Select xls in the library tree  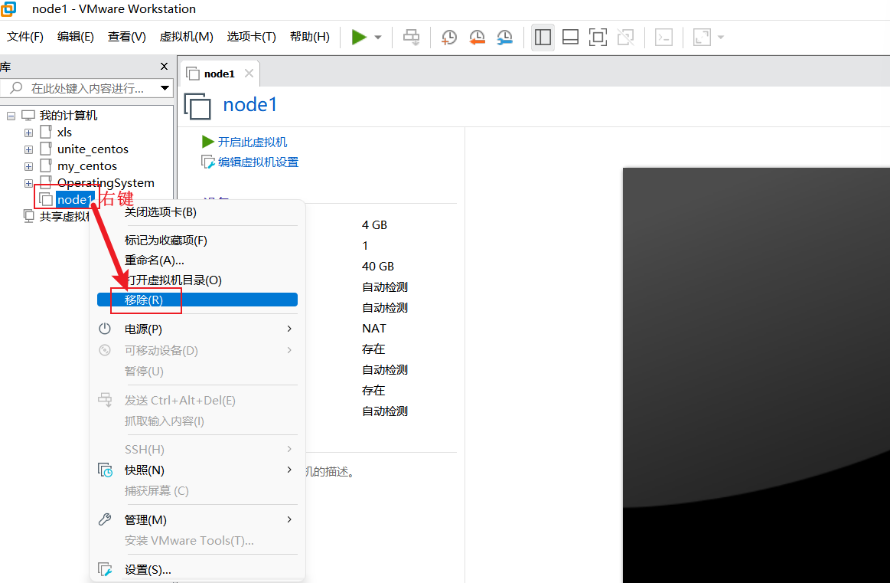(x=64, y=132)
